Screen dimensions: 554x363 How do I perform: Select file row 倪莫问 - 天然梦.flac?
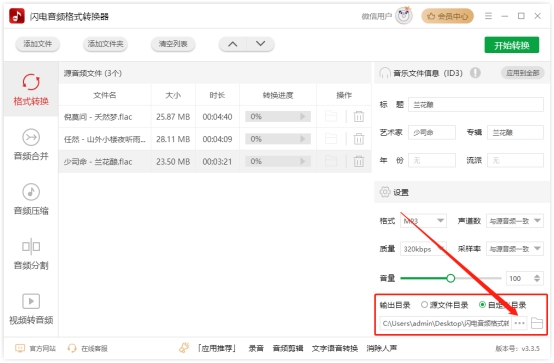coord(215,117)
